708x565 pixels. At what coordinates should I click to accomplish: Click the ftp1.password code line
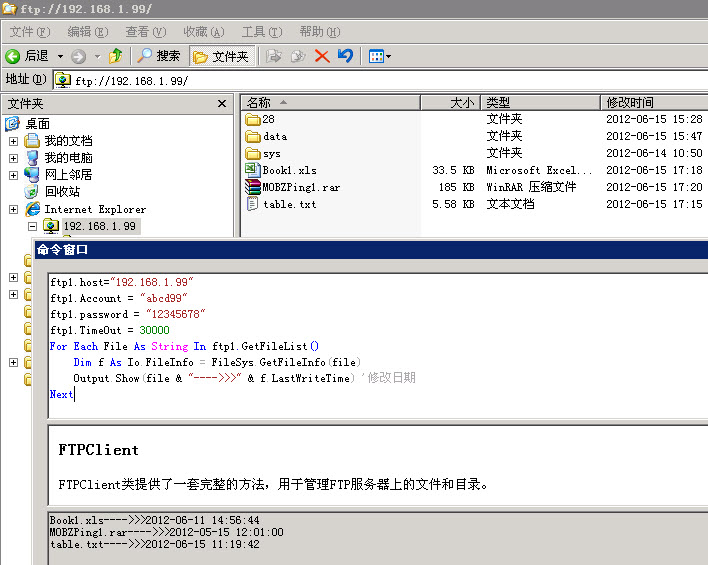(128, 314)
